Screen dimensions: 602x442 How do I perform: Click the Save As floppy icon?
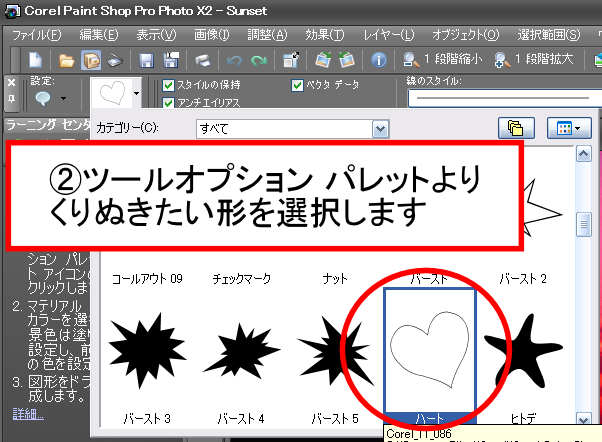(171, 60)
